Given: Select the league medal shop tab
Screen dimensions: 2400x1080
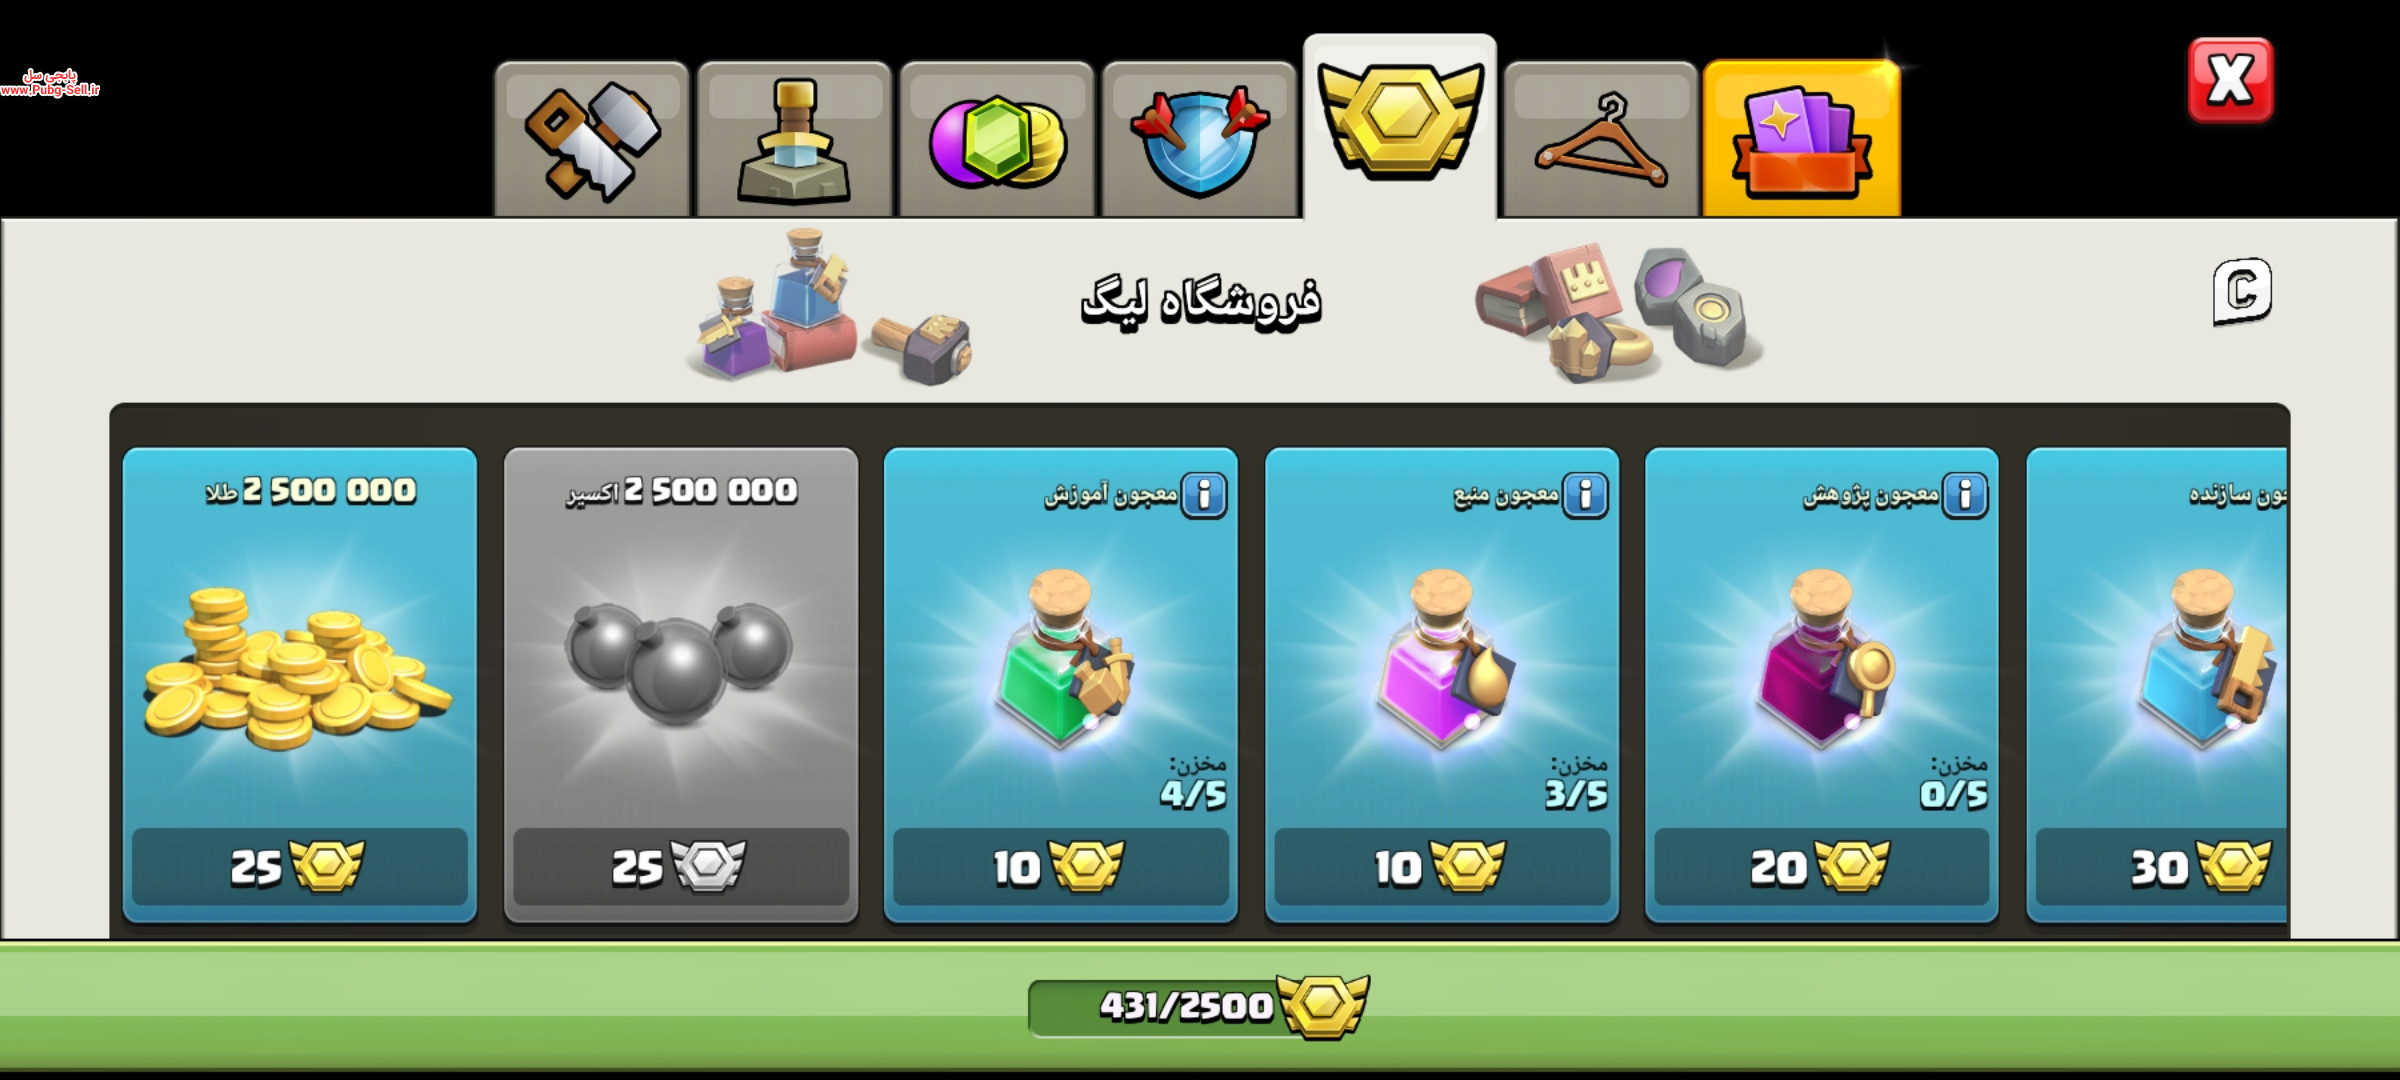Looking at the screenshot, I should coord(1400,127).
